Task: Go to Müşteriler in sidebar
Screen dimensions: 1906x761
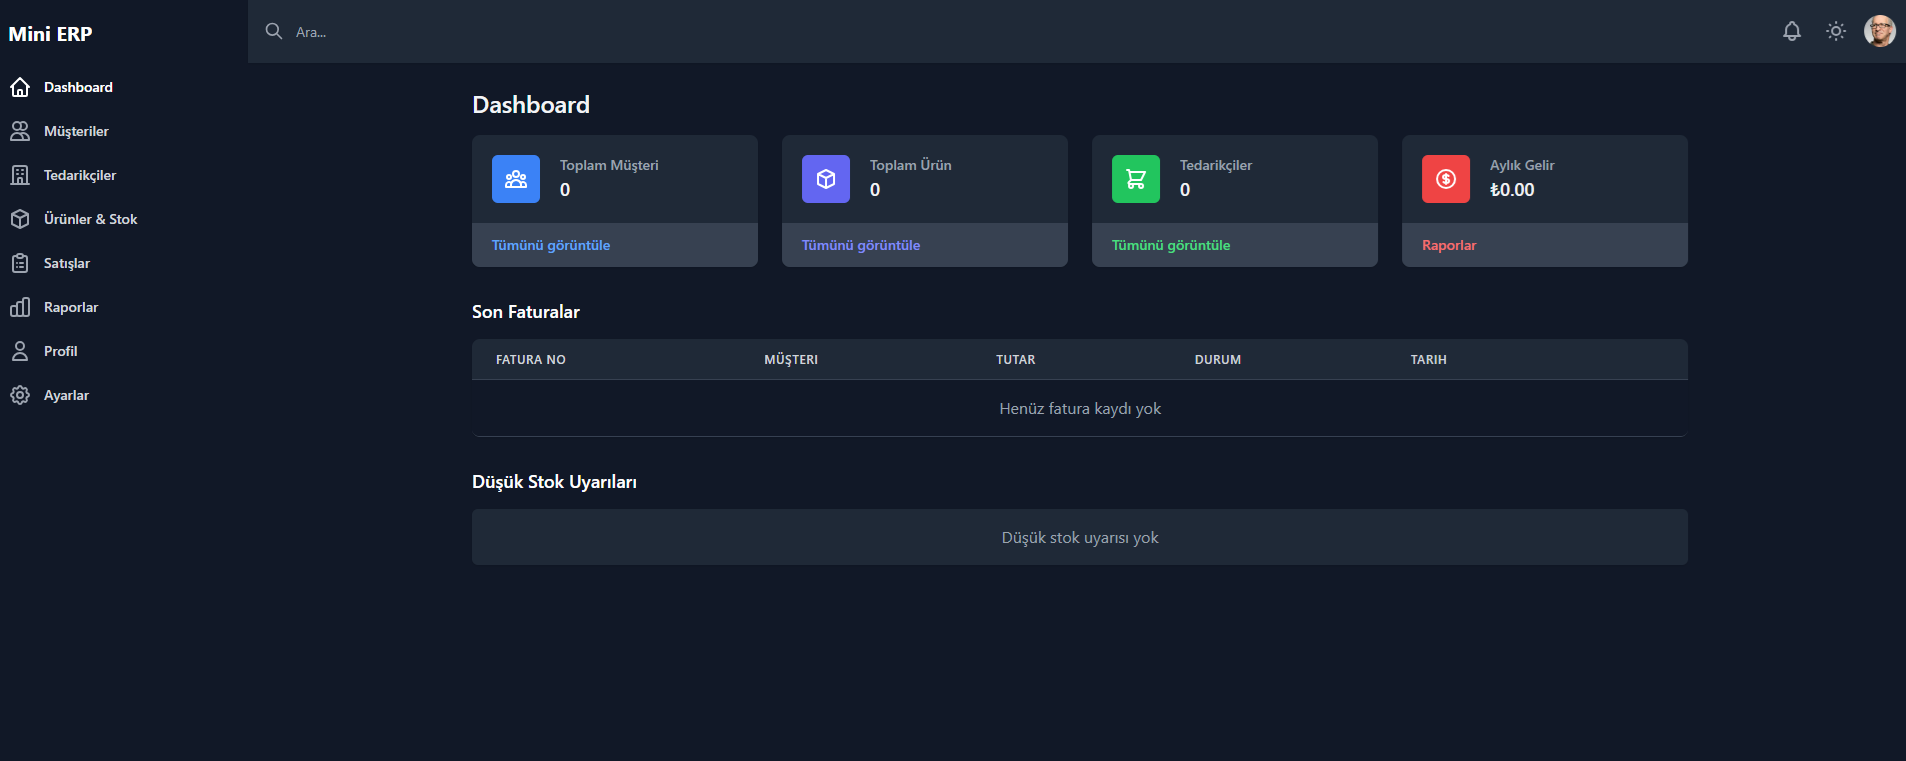Action: pyautogui.click(x=76, y=131)
